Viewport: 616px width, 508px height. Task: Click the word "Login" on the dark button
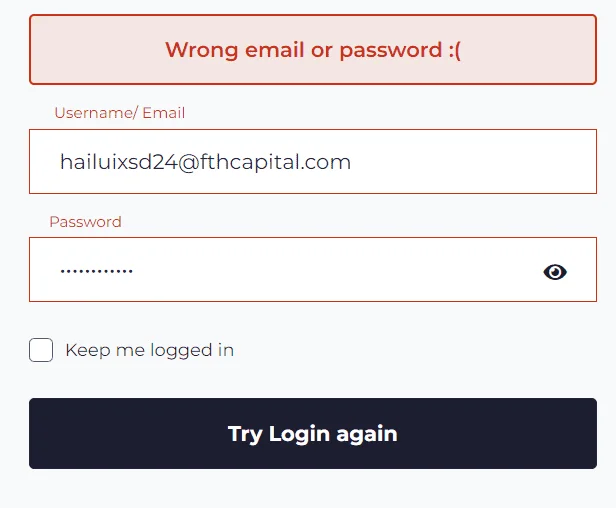pyautogui.click(x=299, y=435)
